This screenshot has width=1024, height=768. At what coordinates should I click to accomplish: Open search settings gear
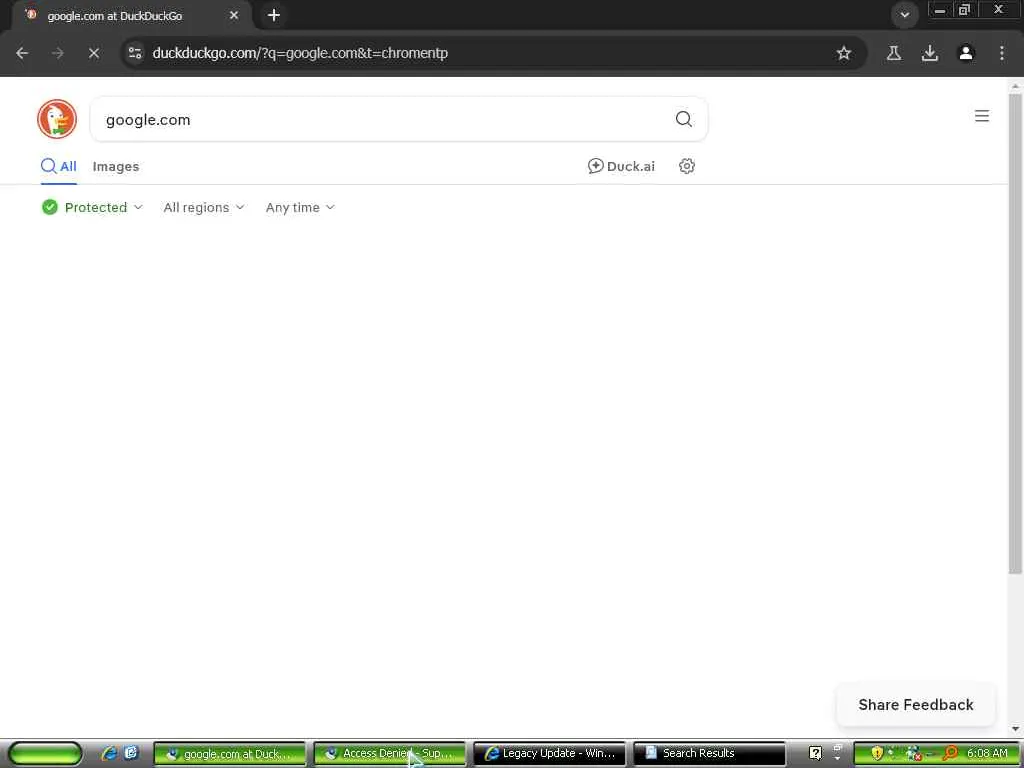(x=686, y=166)
